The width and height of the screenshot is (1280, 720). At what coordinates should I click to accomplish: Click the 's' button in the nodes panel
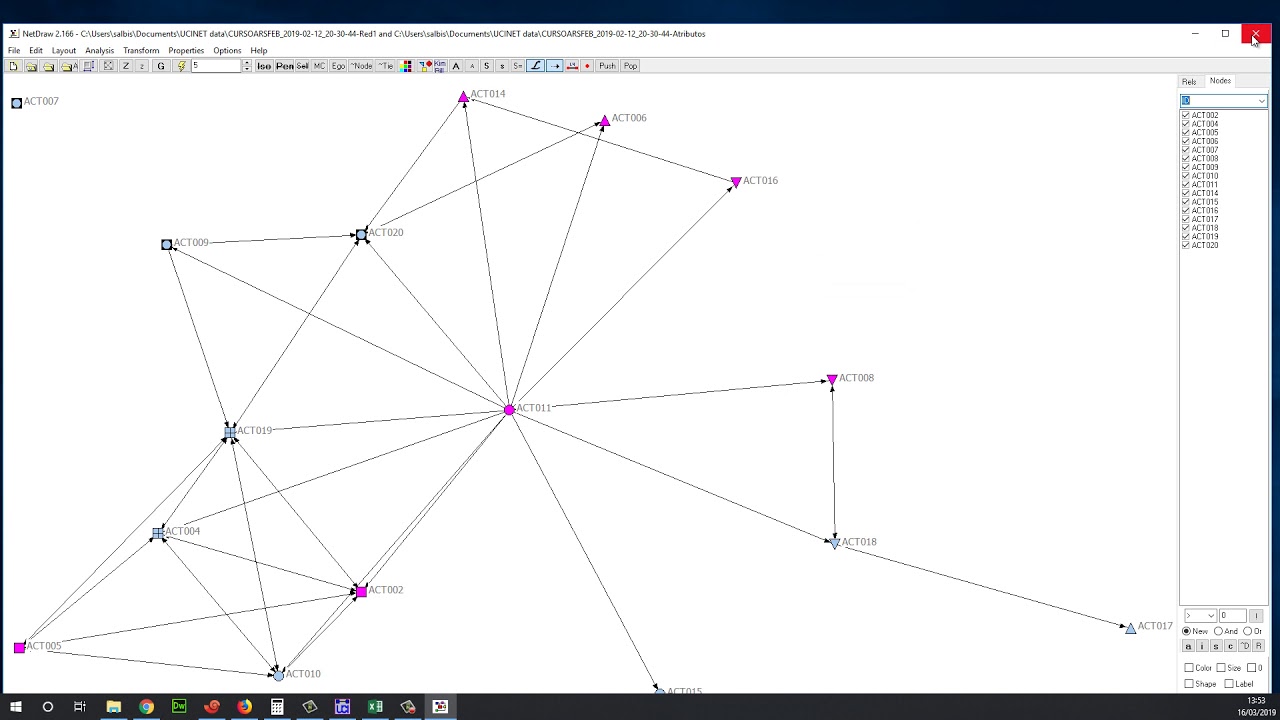pyautogui.click(x=1216, y=646)
